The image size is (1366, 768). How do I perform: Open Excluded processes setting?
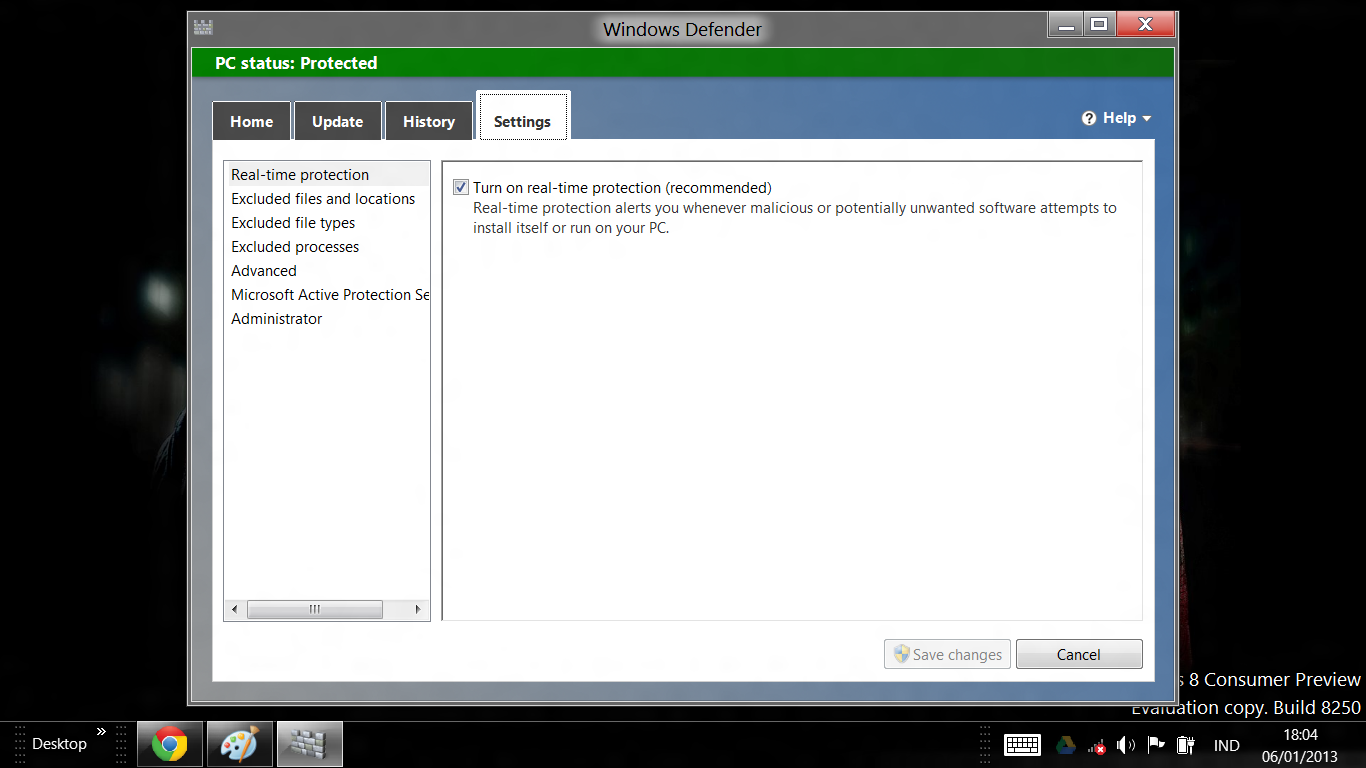[327, 247]
